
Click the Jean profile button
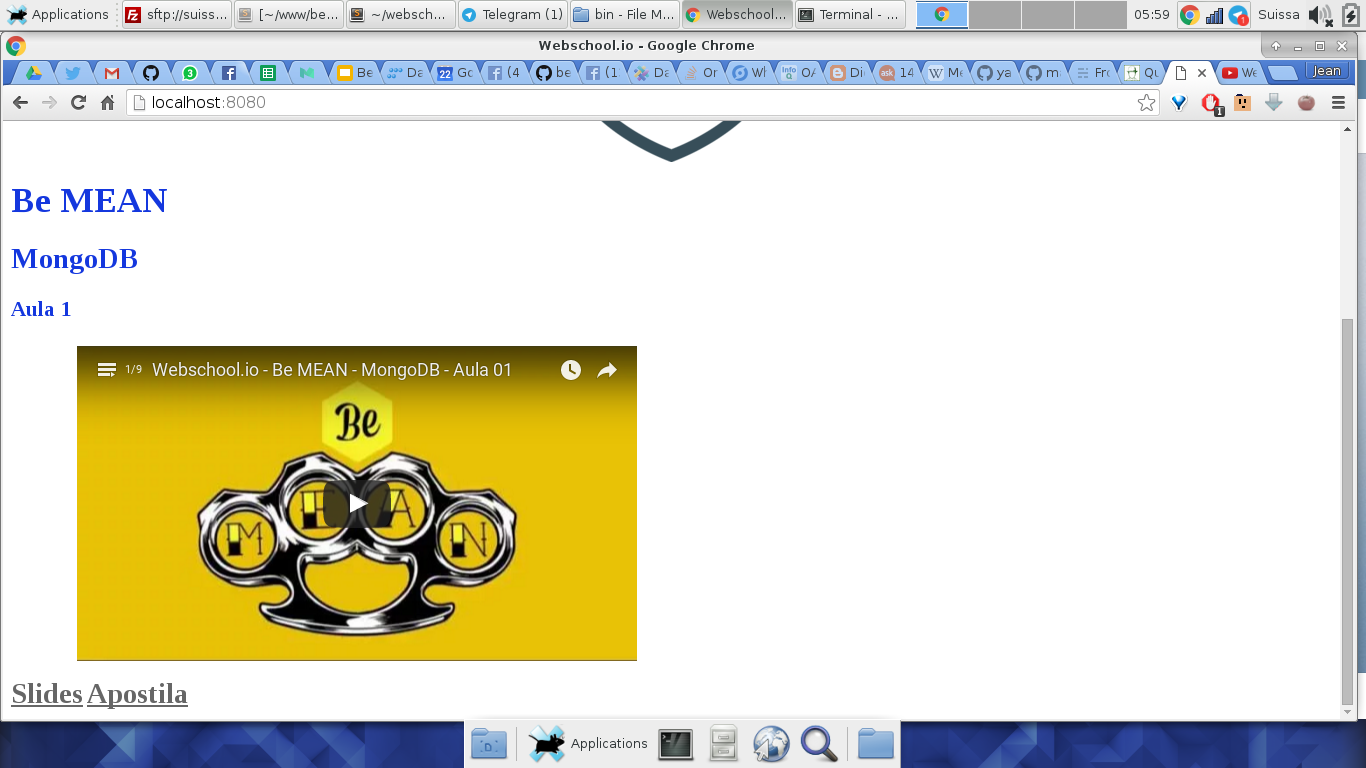coord(1327,71)
